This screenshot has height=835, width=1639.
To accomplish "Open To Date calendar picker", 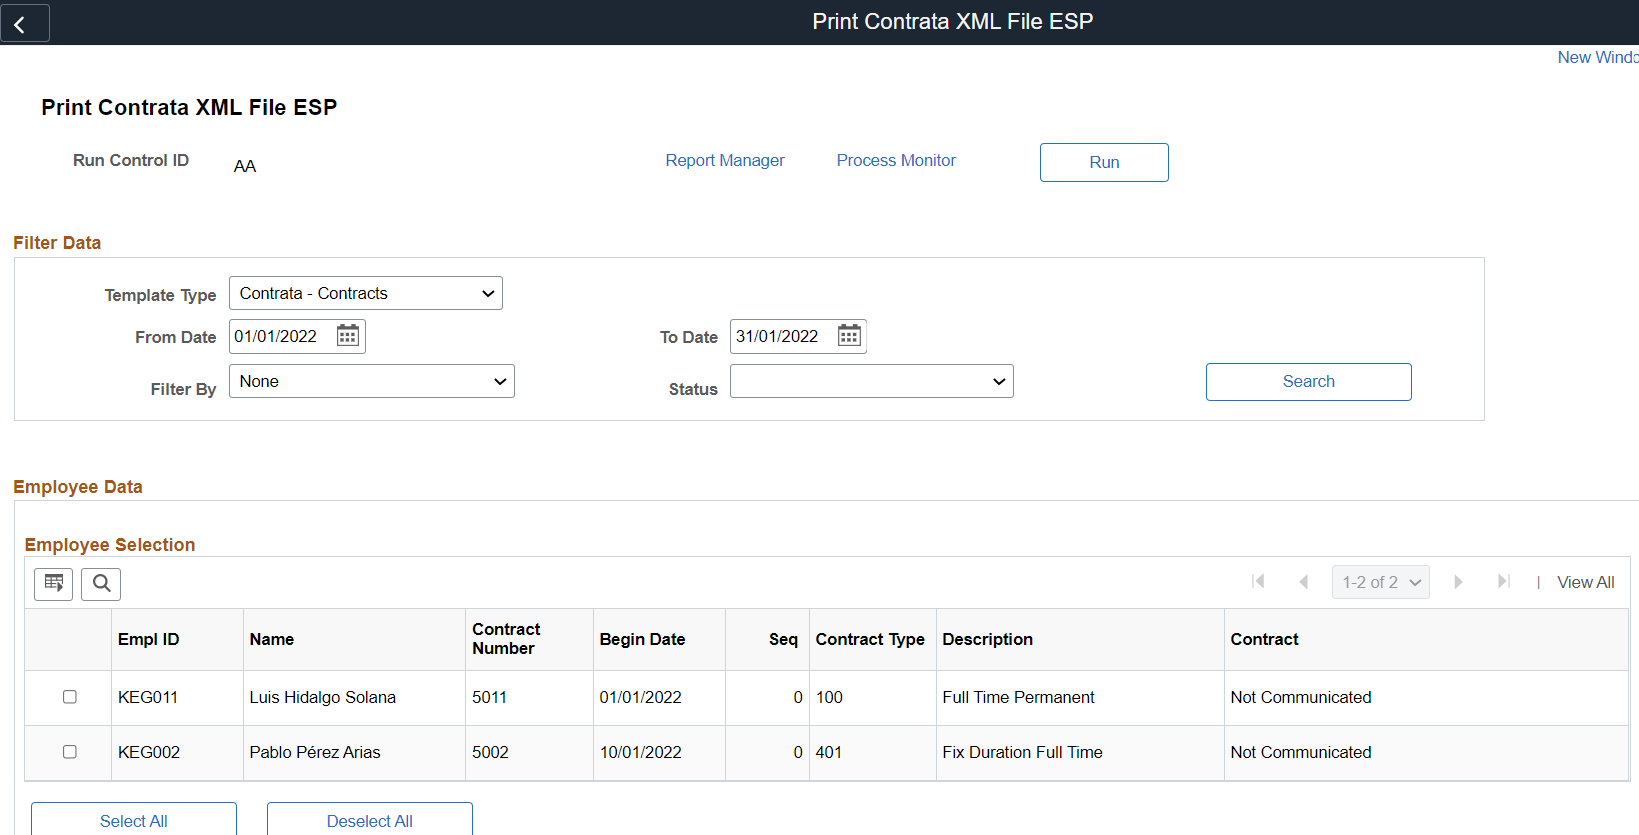I will click(x=849, y=335).
